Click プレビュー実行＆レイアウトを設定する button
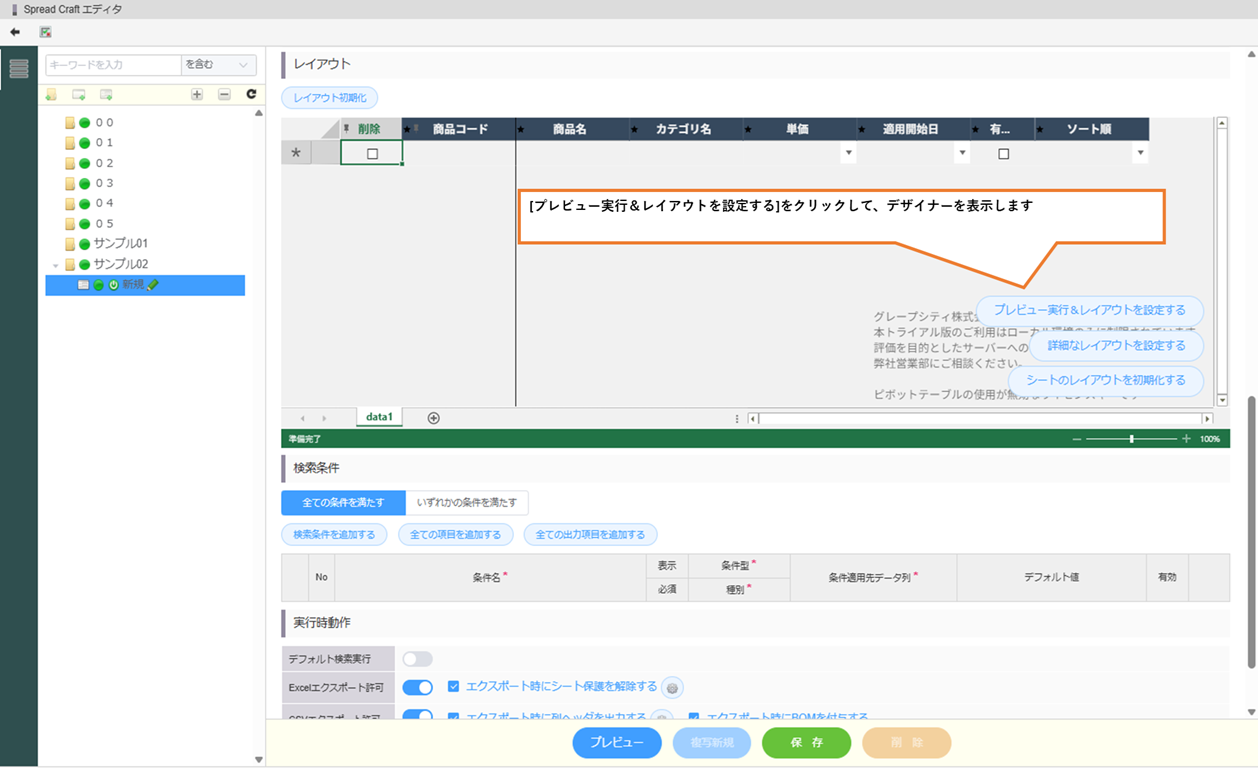Screen dimensions: 1258x768 click(x=1089, y=310)
